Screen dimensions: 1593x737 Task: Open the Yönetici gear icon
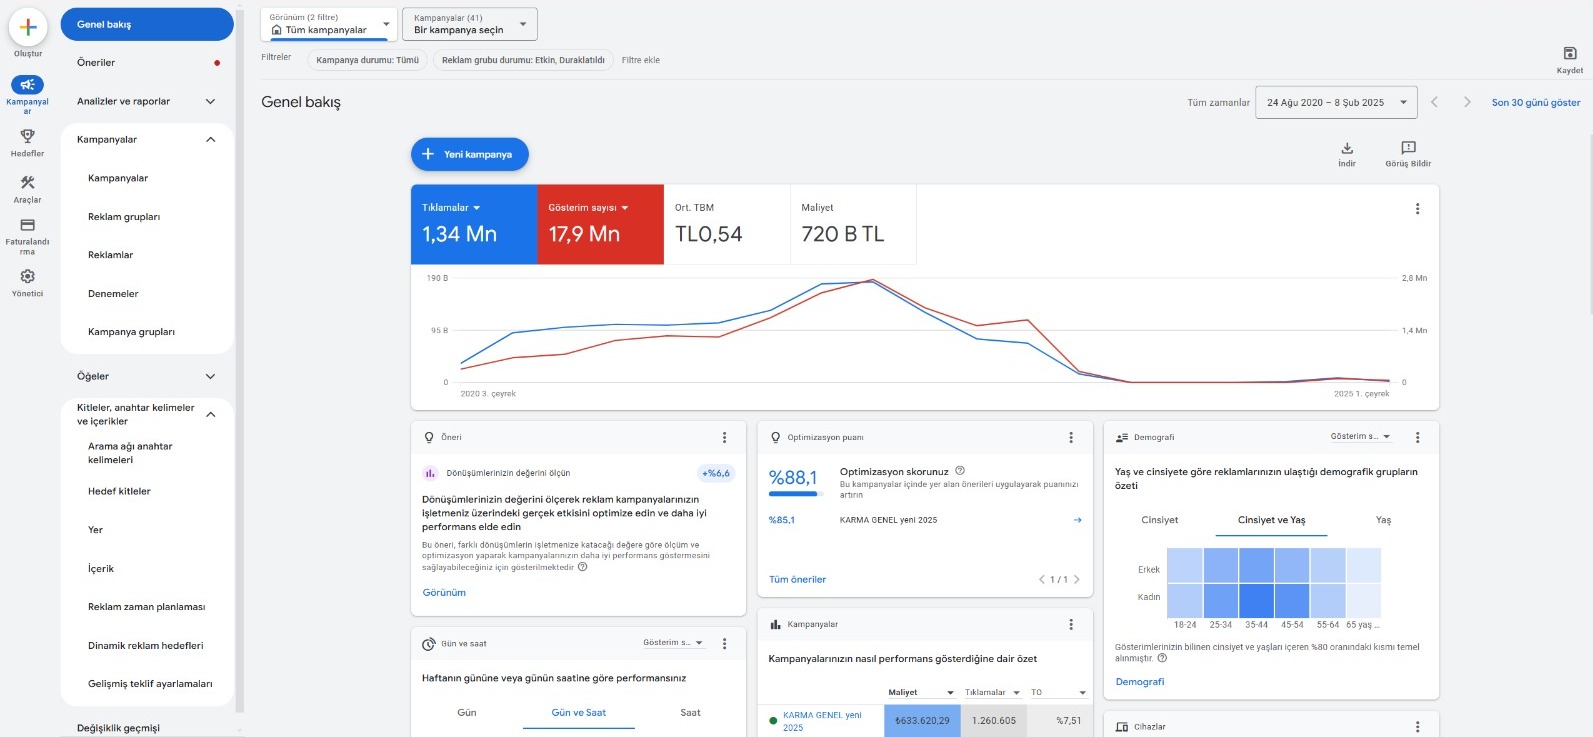click(28, 276)
